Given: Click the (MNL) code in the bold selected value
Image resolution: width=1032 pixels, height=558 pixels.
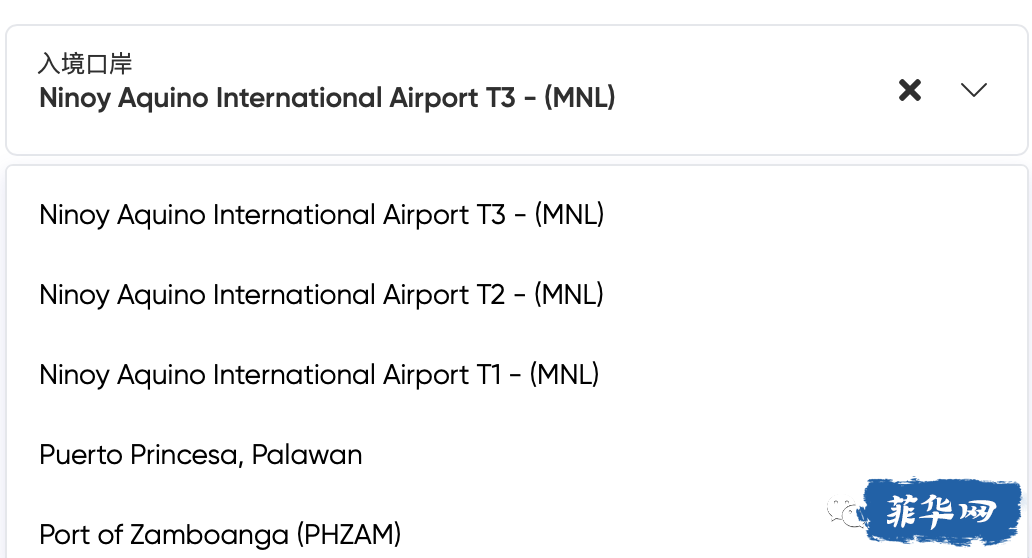Looking at the screenshot, I should [580, 97].
